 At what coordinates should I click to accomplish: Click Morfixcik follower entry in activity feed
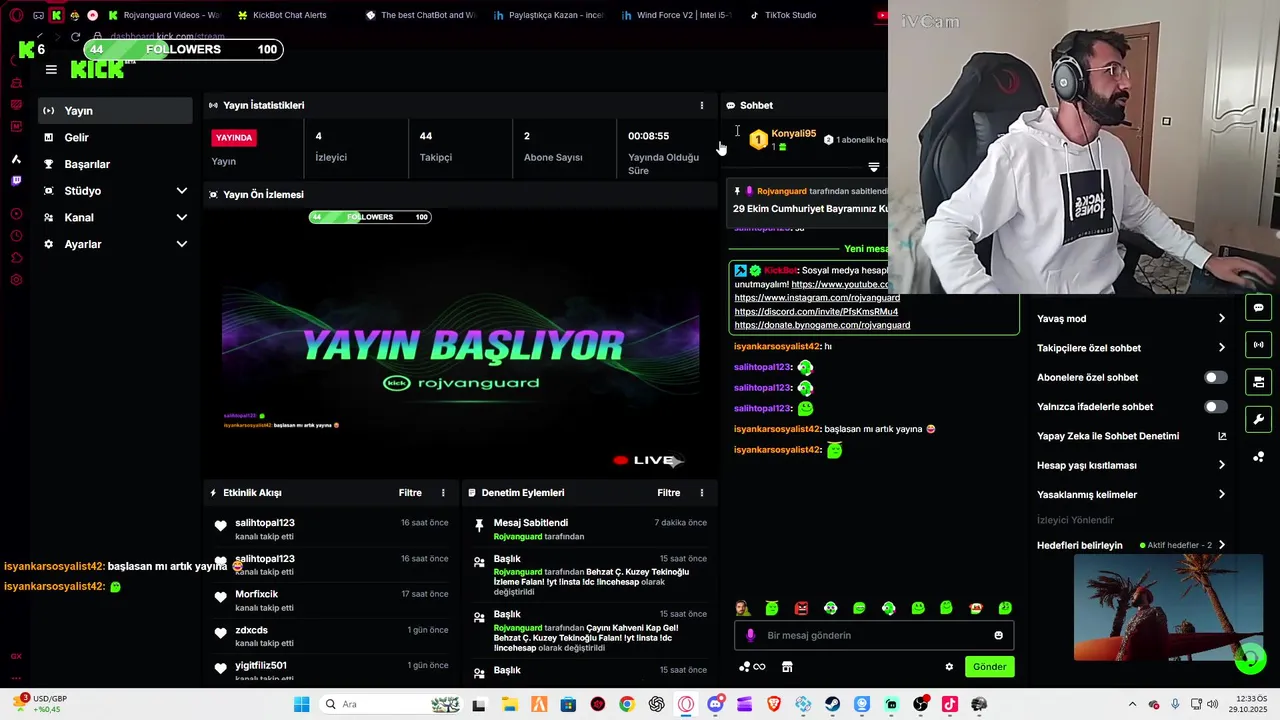coord(331,601)
